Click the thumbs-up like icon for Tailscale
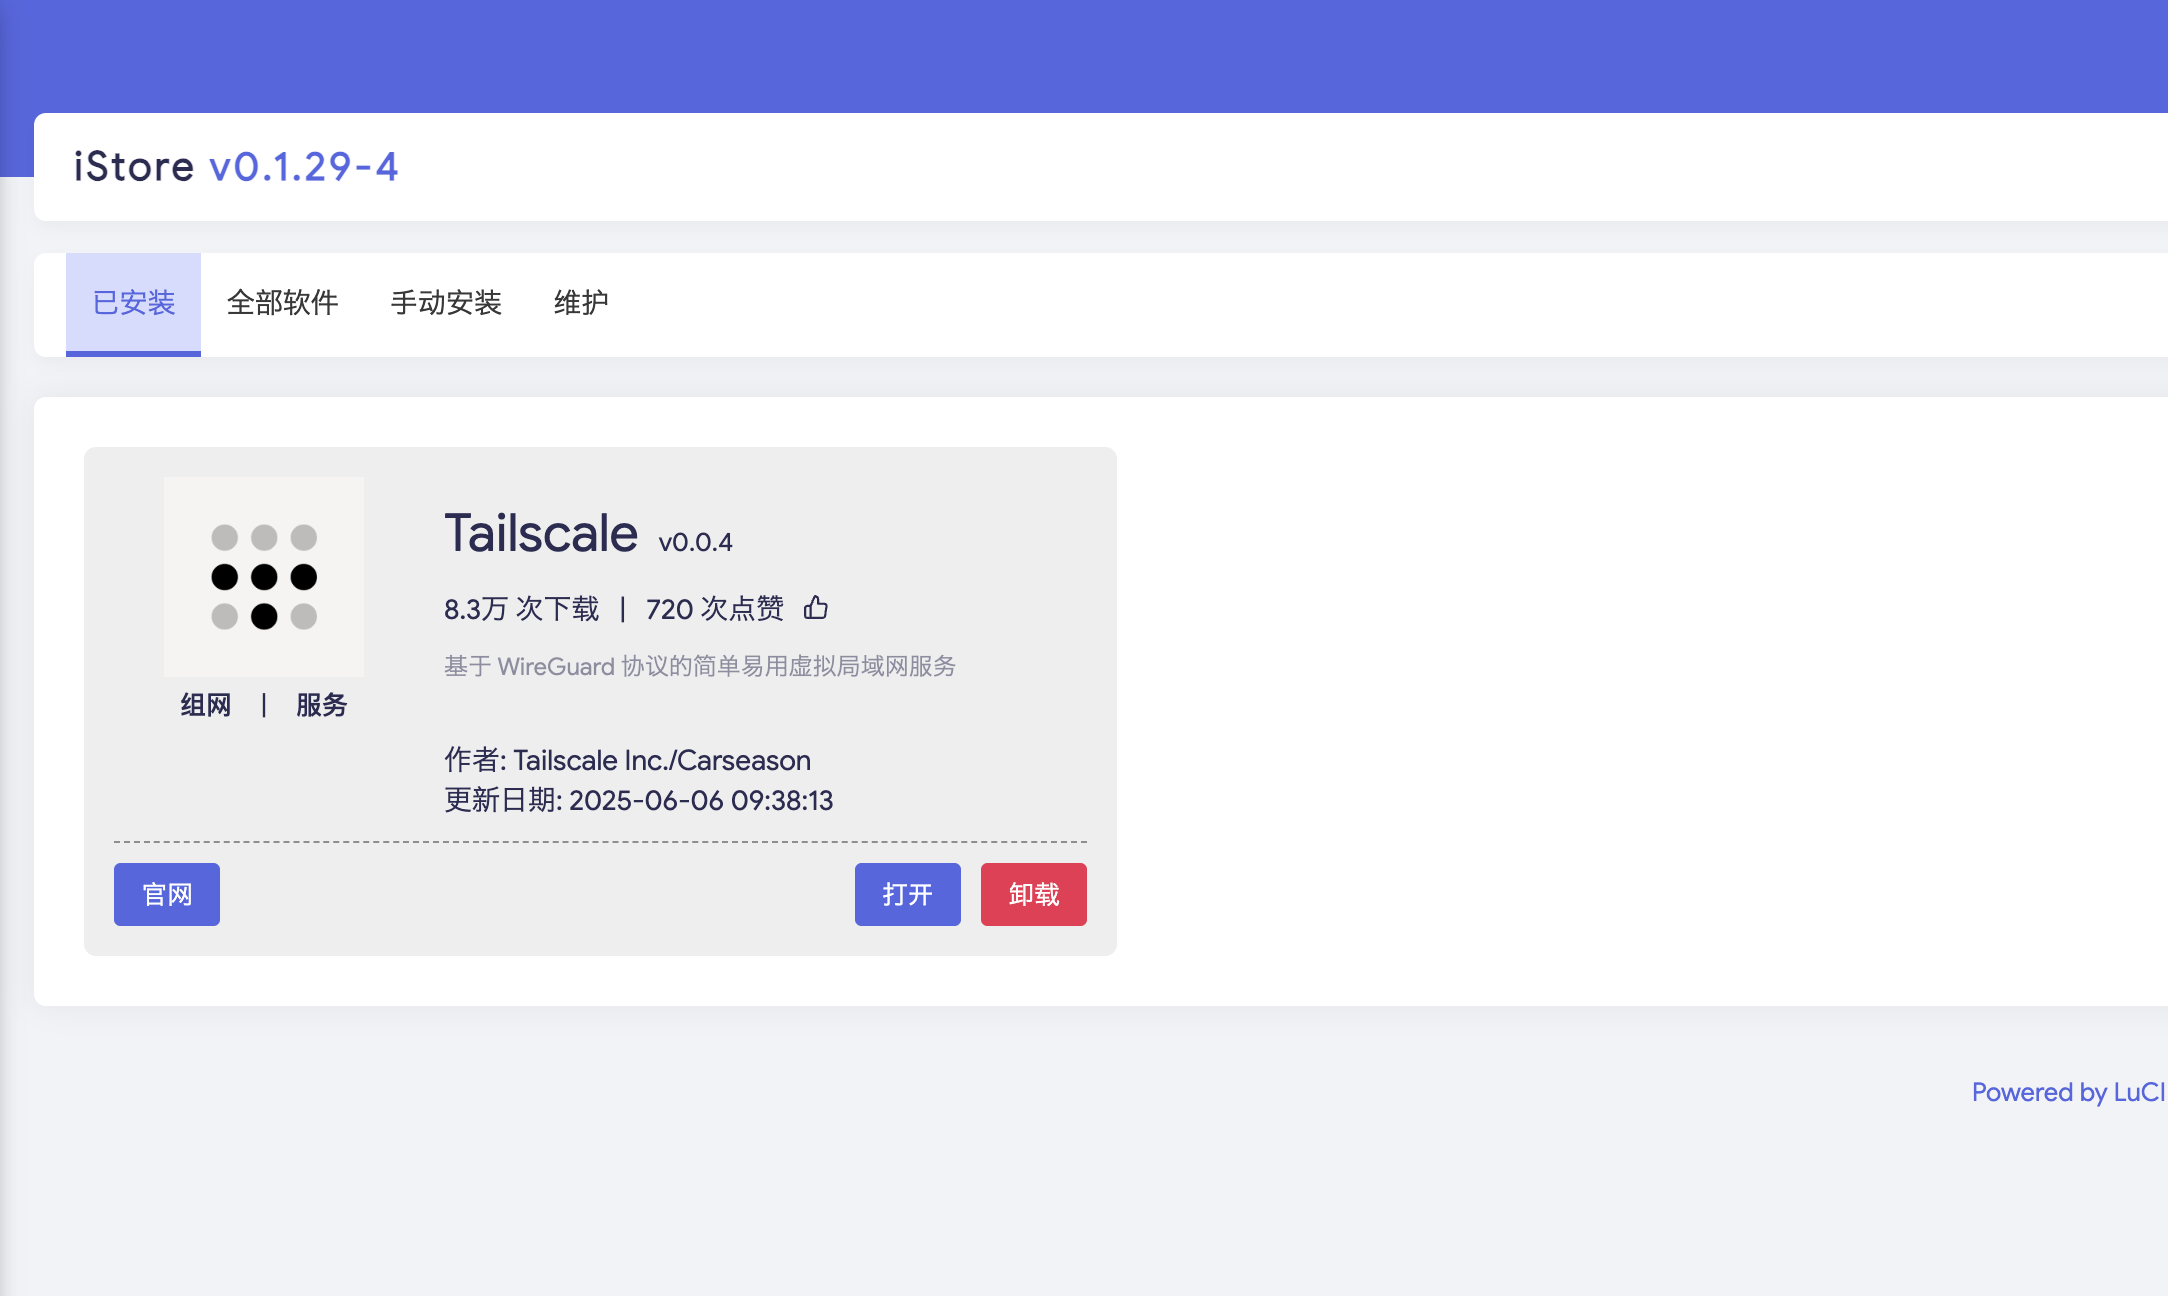This screenshot has height=1296, width=2168. (x=816, y=607)
